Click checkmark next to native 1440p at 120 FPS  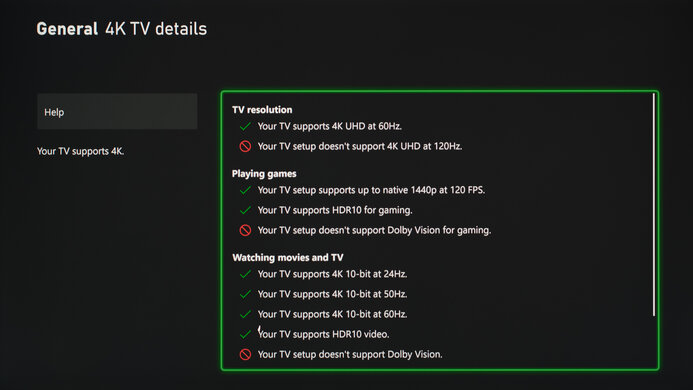point(245,191)
